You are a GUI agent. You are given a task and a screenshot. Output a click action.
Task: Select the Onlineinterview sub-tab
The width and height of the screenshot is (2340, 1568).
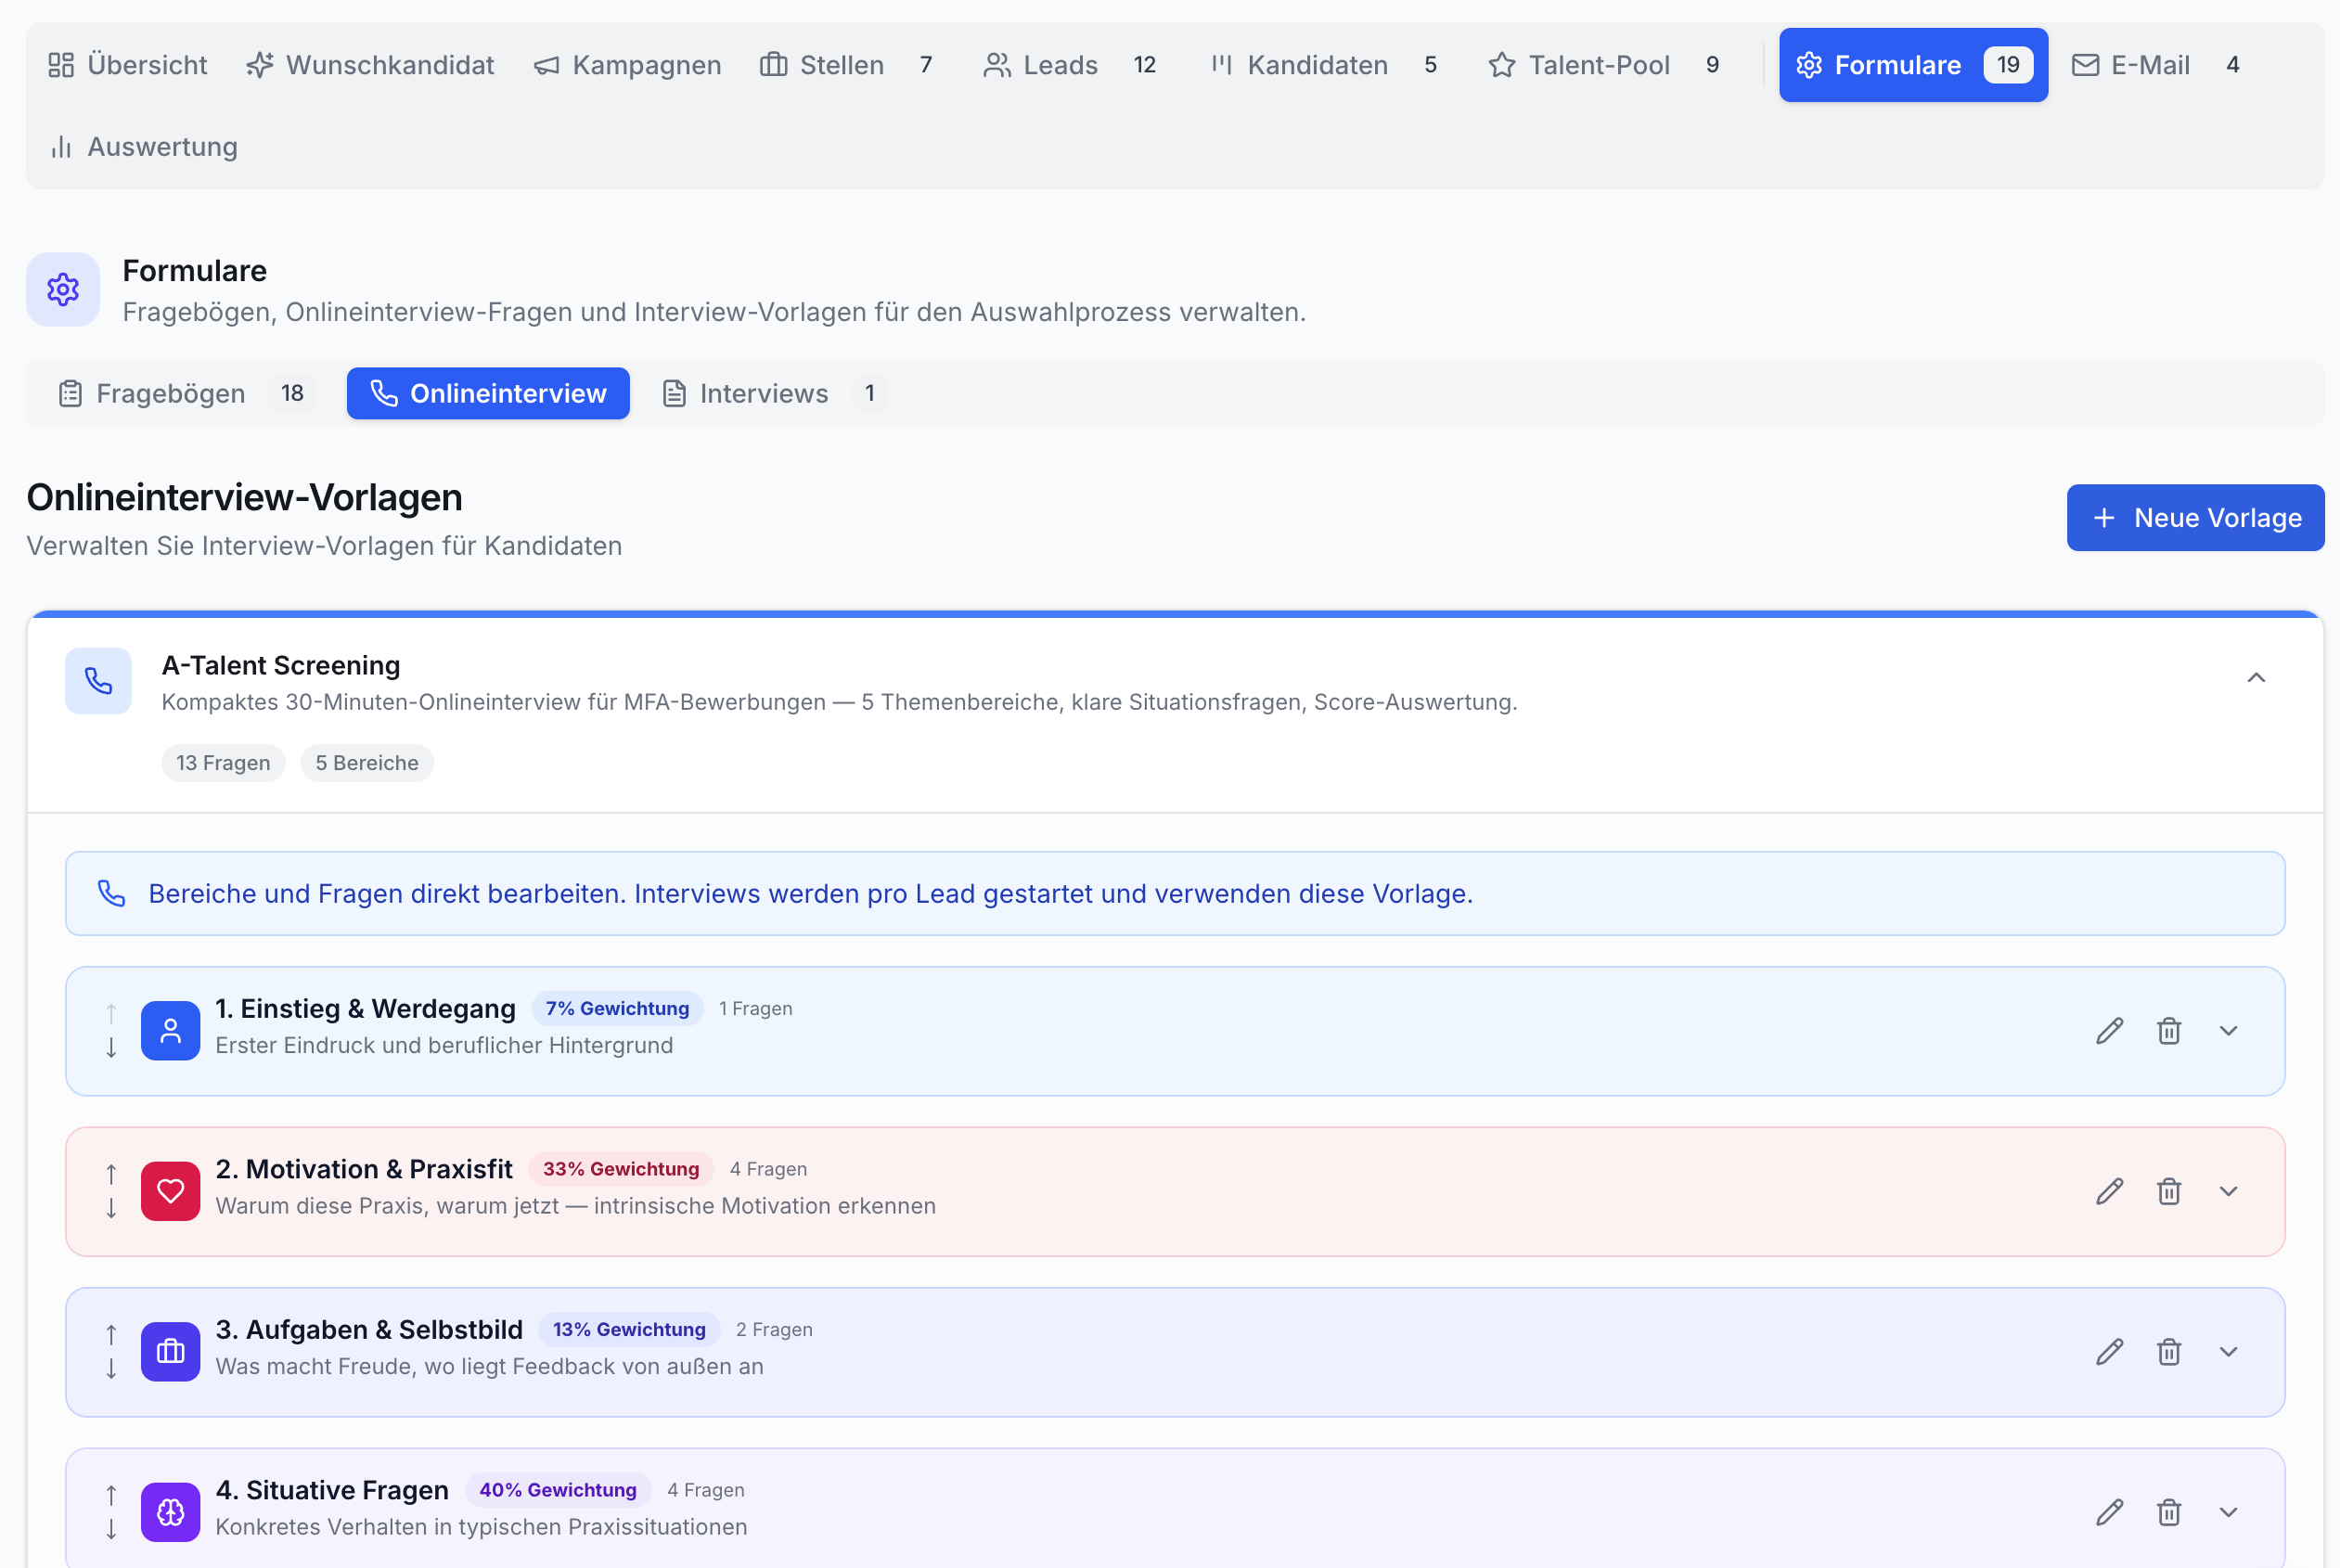click(x=488, y=393)
